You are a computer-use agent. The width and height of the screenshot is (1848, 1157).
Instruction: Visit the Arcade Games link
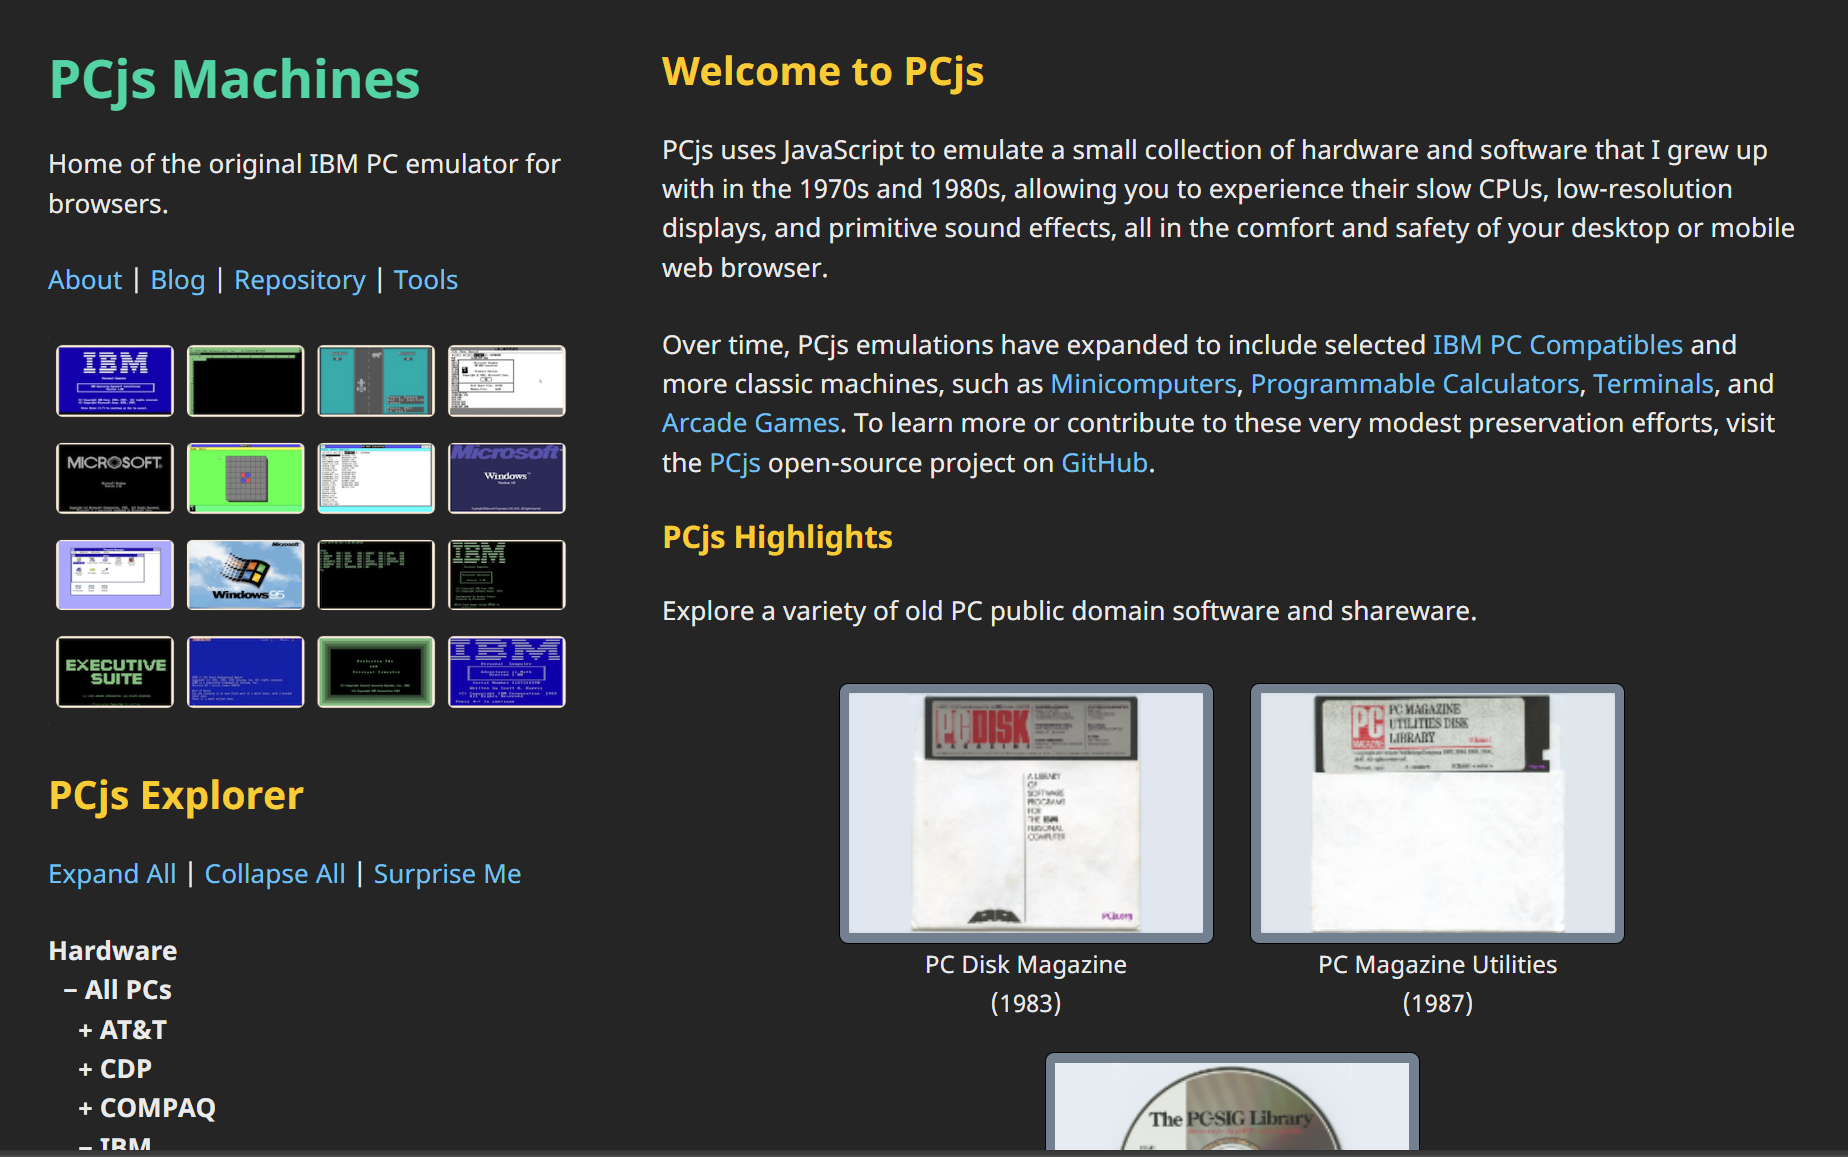(751, 423)
